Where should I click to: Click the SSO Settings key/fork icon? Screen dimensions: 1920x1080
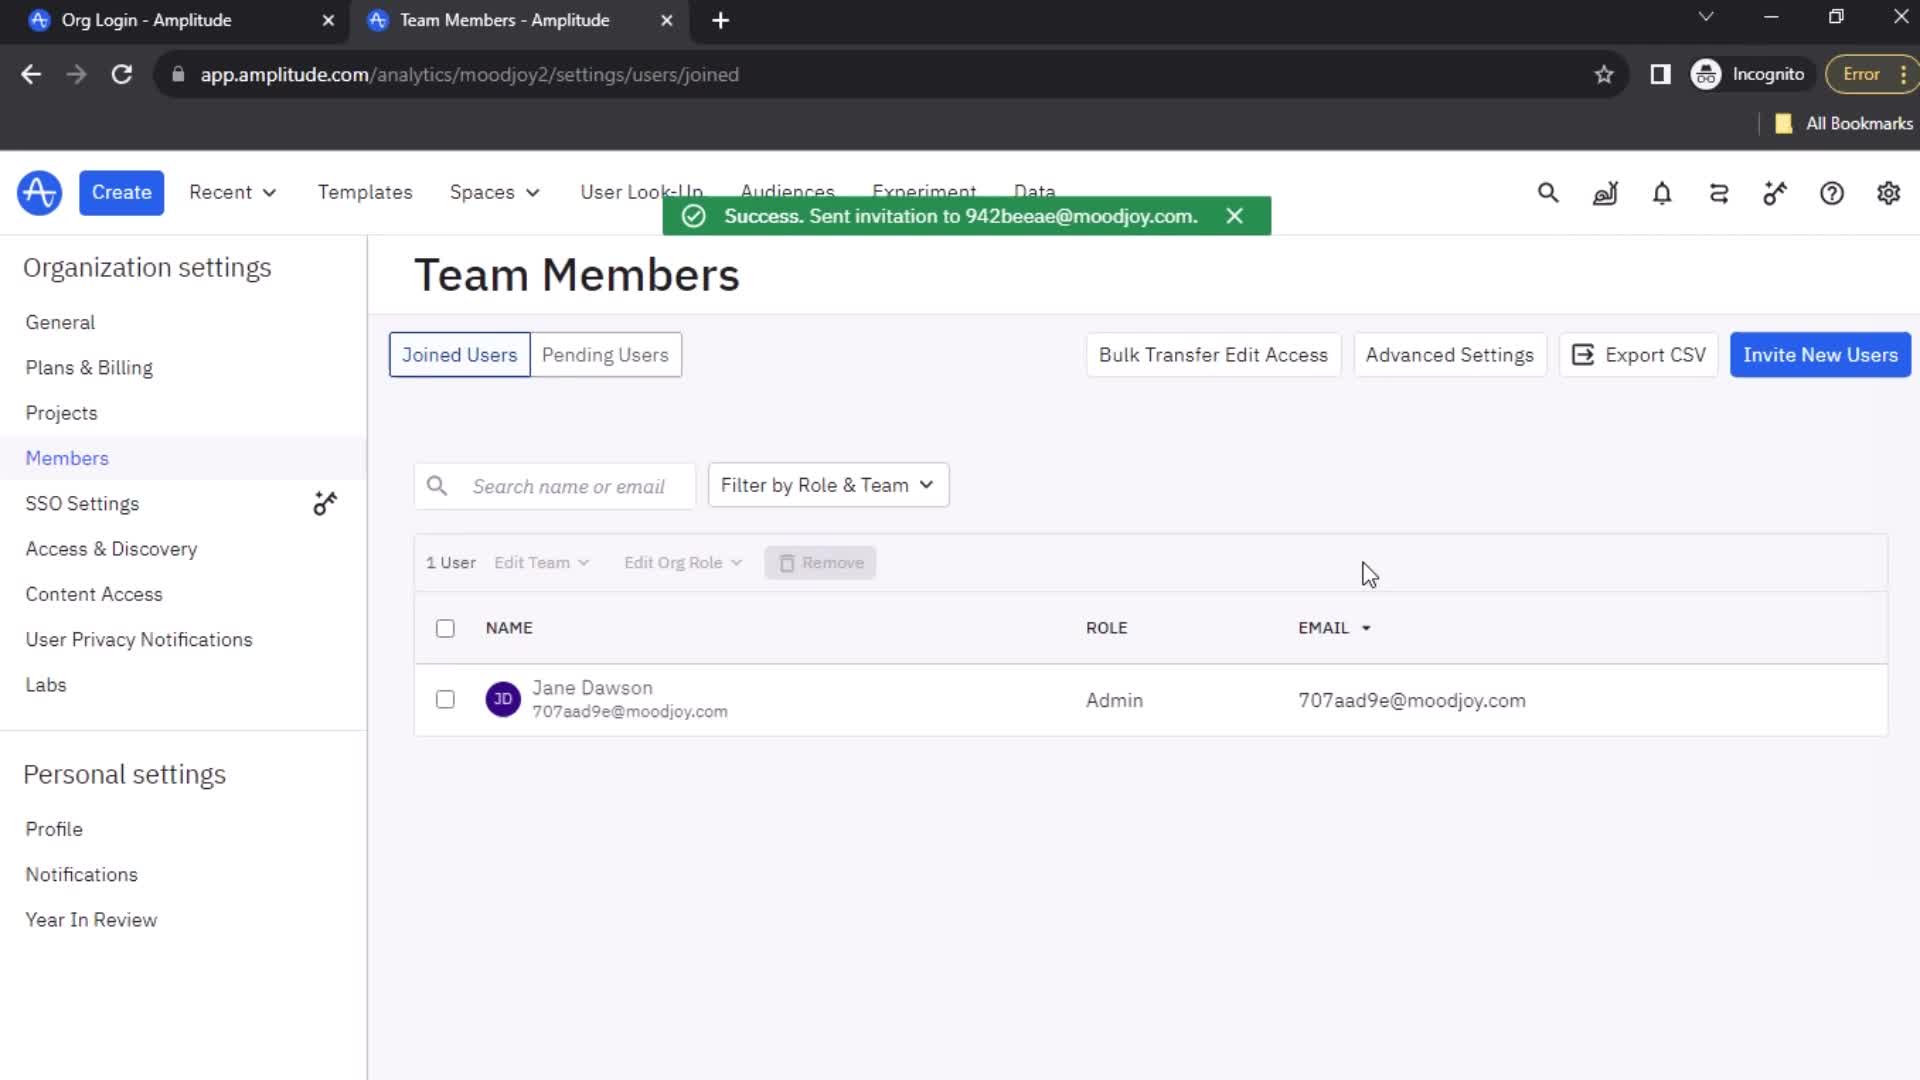[326, 504]
